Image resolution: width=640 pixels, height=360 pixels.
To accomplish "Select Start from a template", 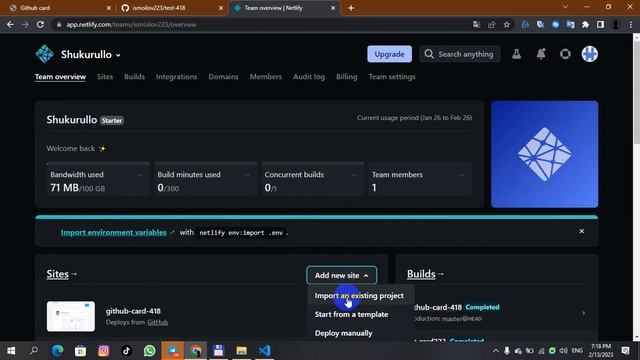I will click(351, 314).
